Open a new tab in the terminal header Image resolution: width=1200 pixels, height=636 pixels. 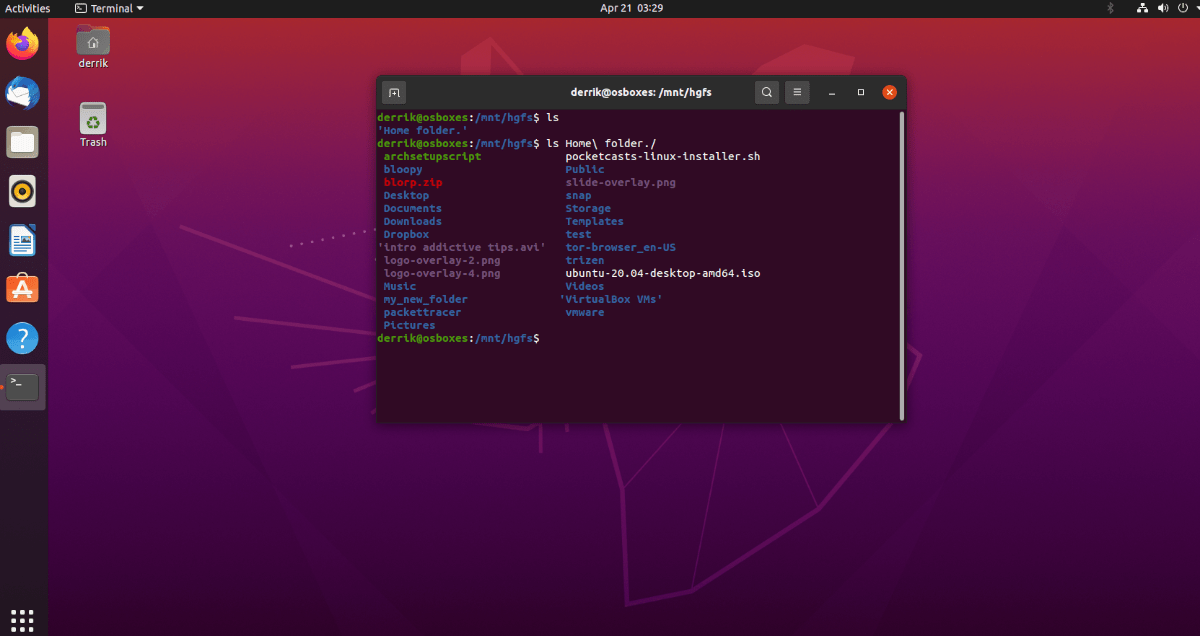(393, 92)
